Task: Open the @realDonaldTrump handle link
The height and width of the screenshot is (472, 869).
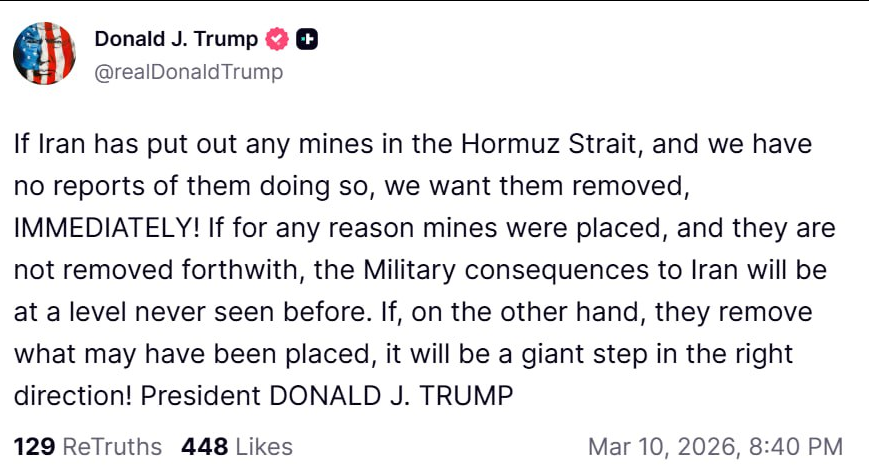Action: pyautogui.click(x=188, y=72)
